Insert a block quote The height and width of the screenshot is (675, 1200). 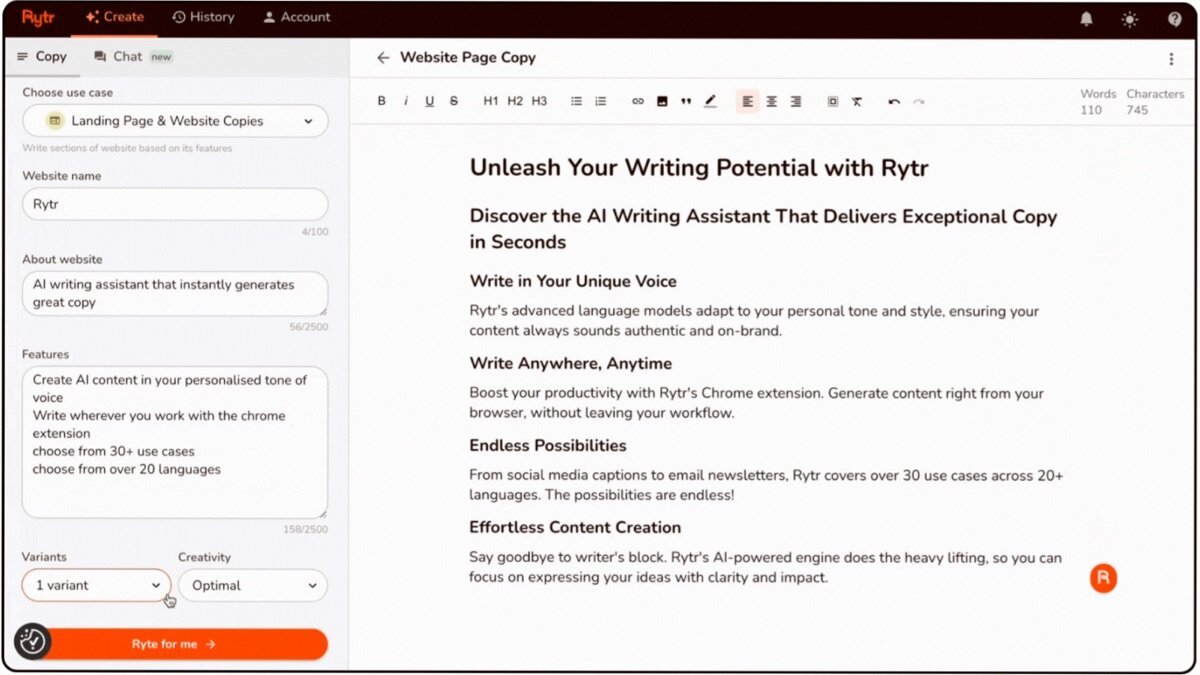(686, 101)
